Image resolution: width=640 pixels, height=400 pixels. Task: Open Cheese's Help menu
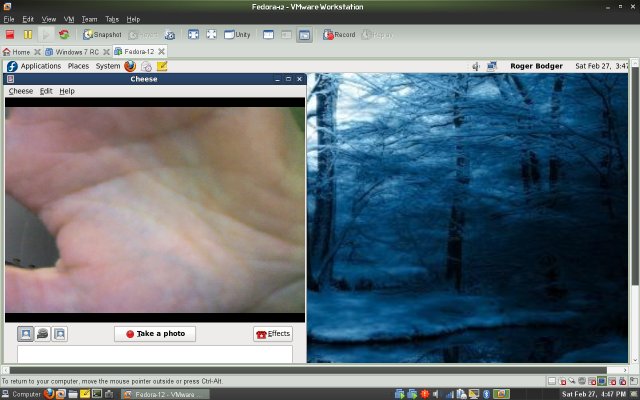click(67, 91)
